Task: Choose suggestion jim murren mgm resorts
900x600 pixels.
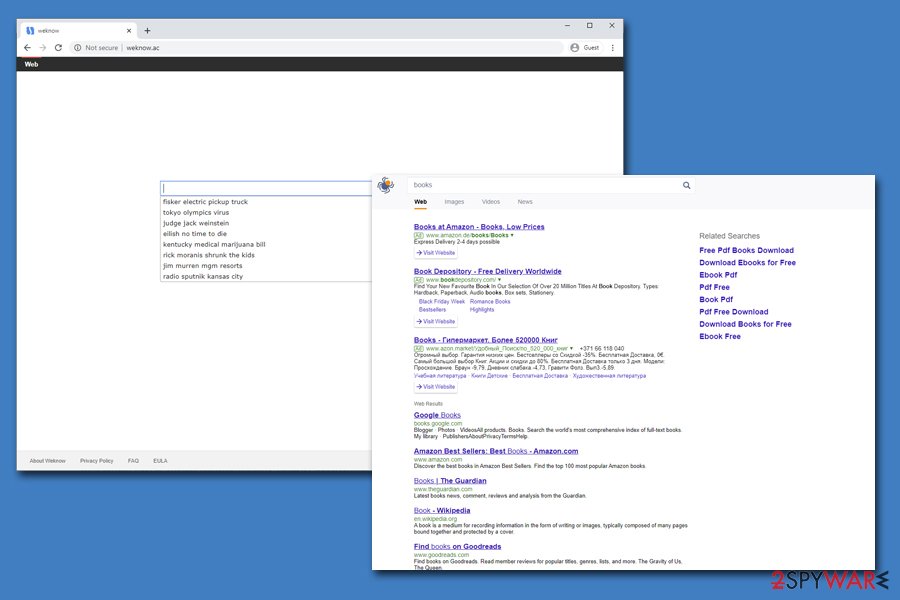Action: [202, 265]
